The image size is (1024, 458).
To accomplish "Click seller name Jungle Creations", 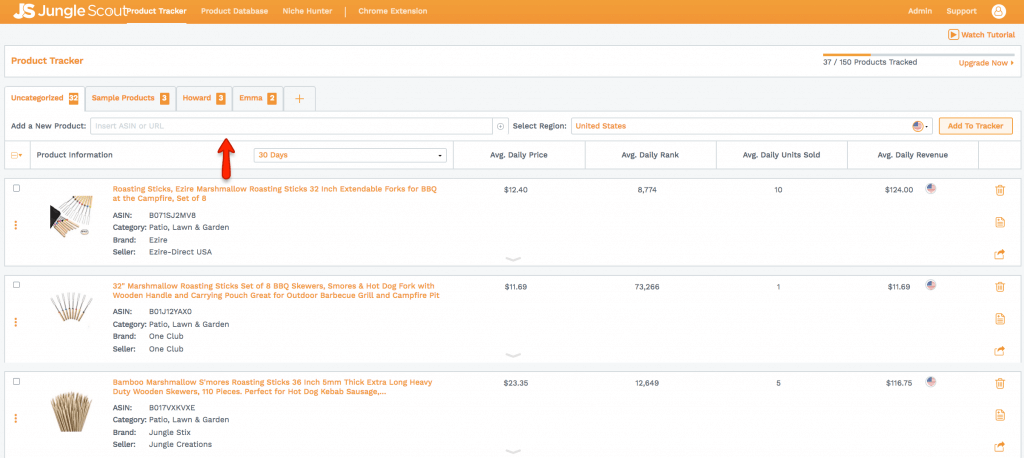I will [x=180, y=445].
